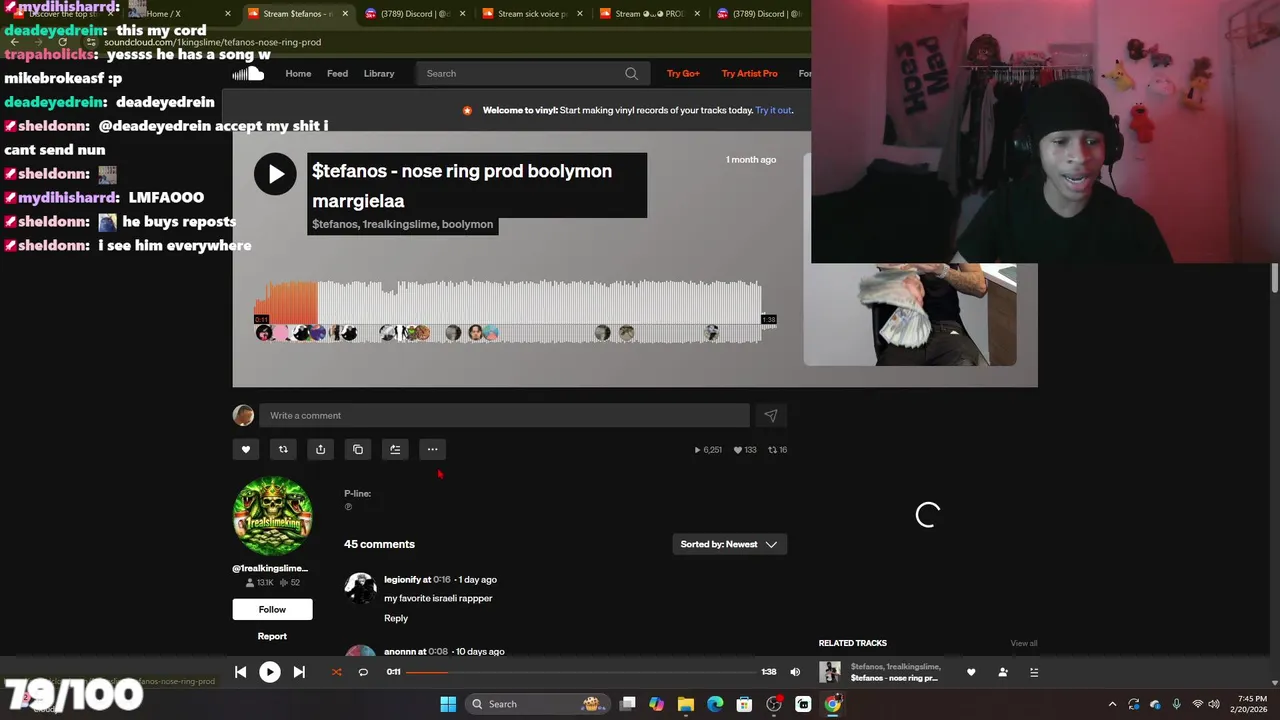Click the page vertical scrollbar
This screenshot has width=1280, height=720.
click(1275, 279)
